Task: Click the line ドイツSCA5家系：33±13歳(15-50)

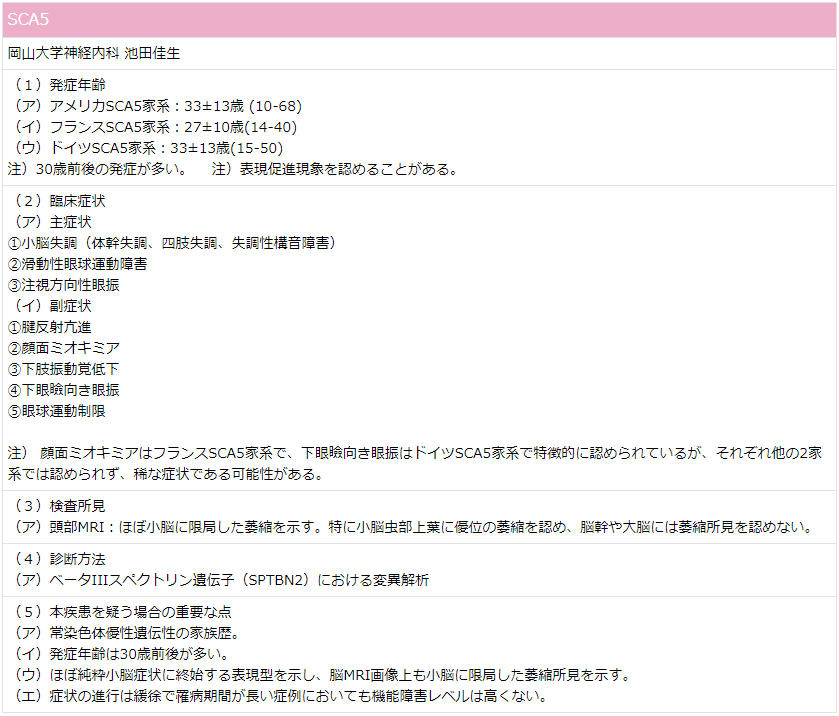Action: (146, 148)
